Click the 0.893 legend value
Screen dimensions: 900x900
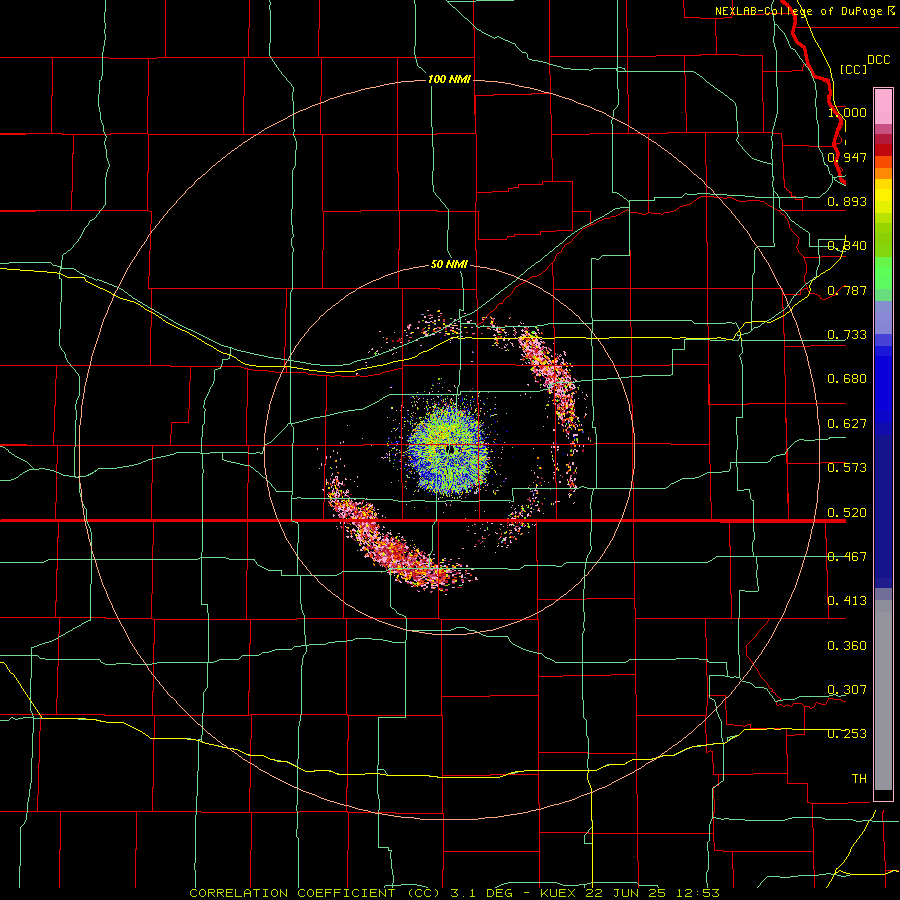pyautogui.click(x=847, y=201)
